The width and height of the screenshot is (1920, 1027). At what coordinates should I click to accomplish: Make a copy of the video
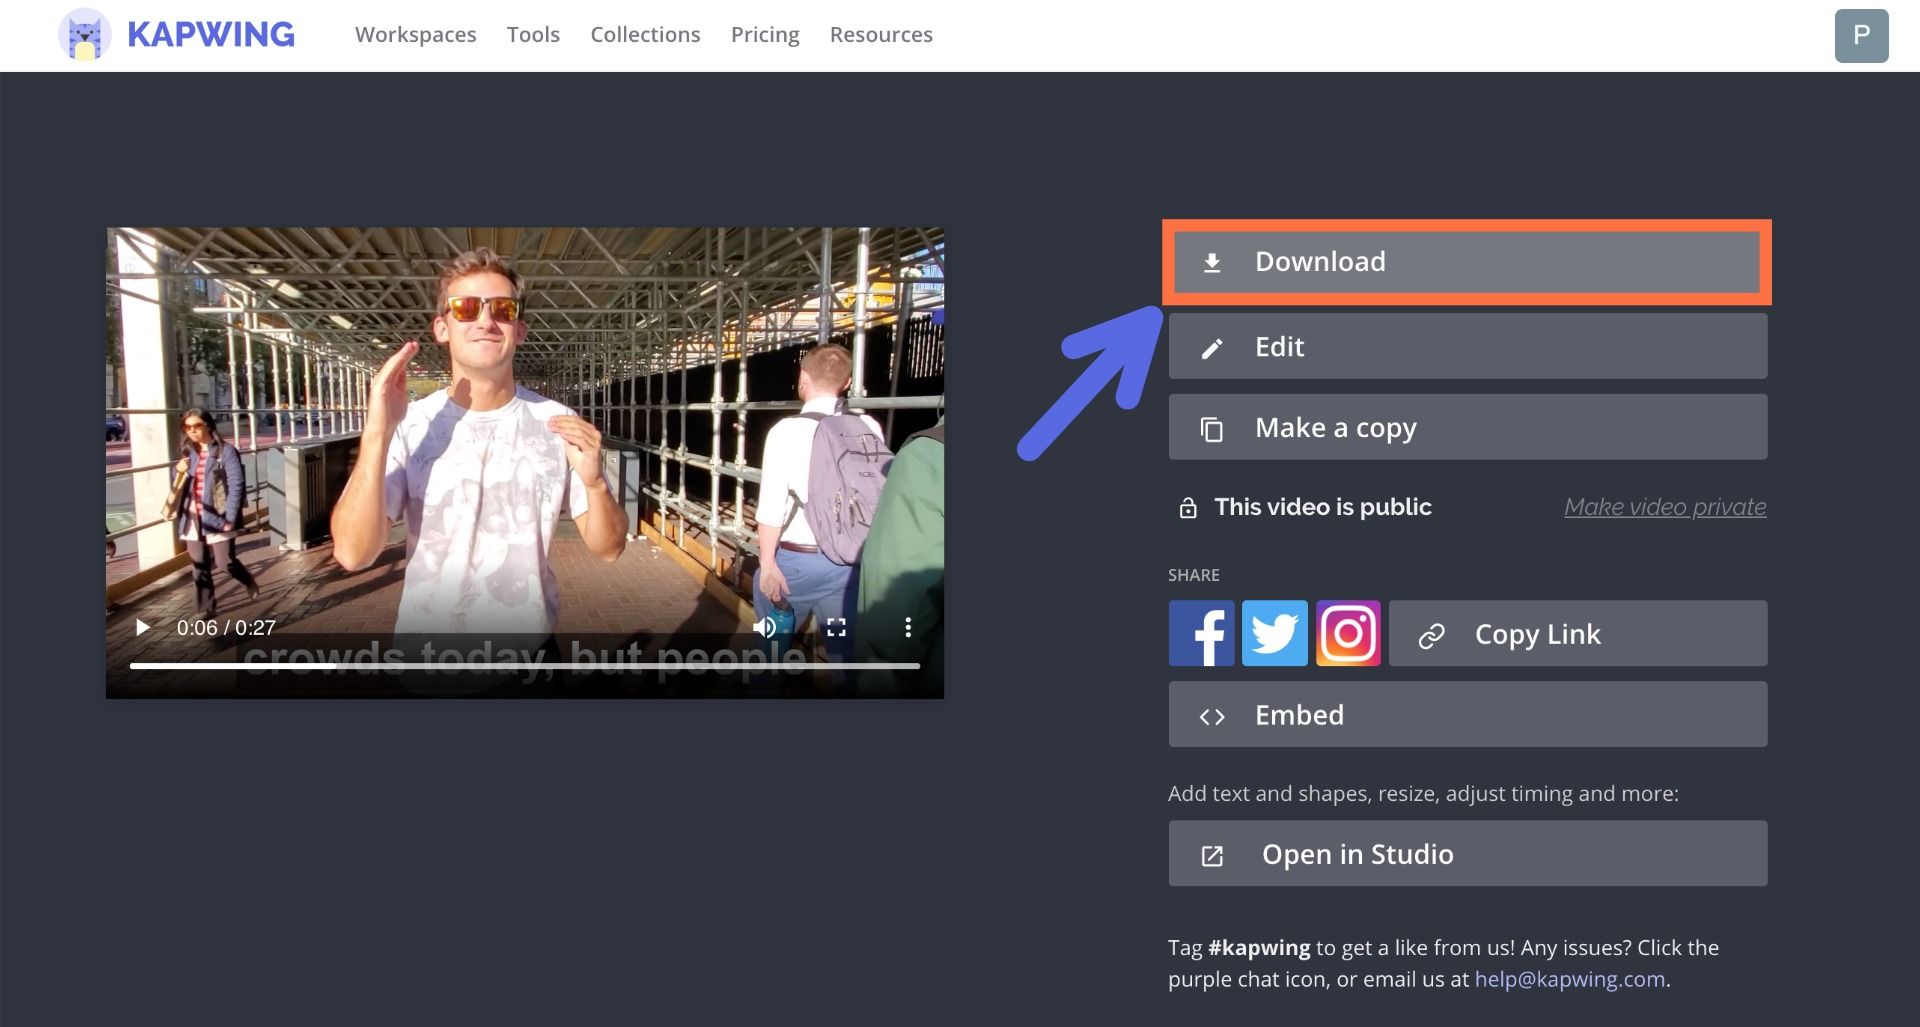click(1466, 427)
